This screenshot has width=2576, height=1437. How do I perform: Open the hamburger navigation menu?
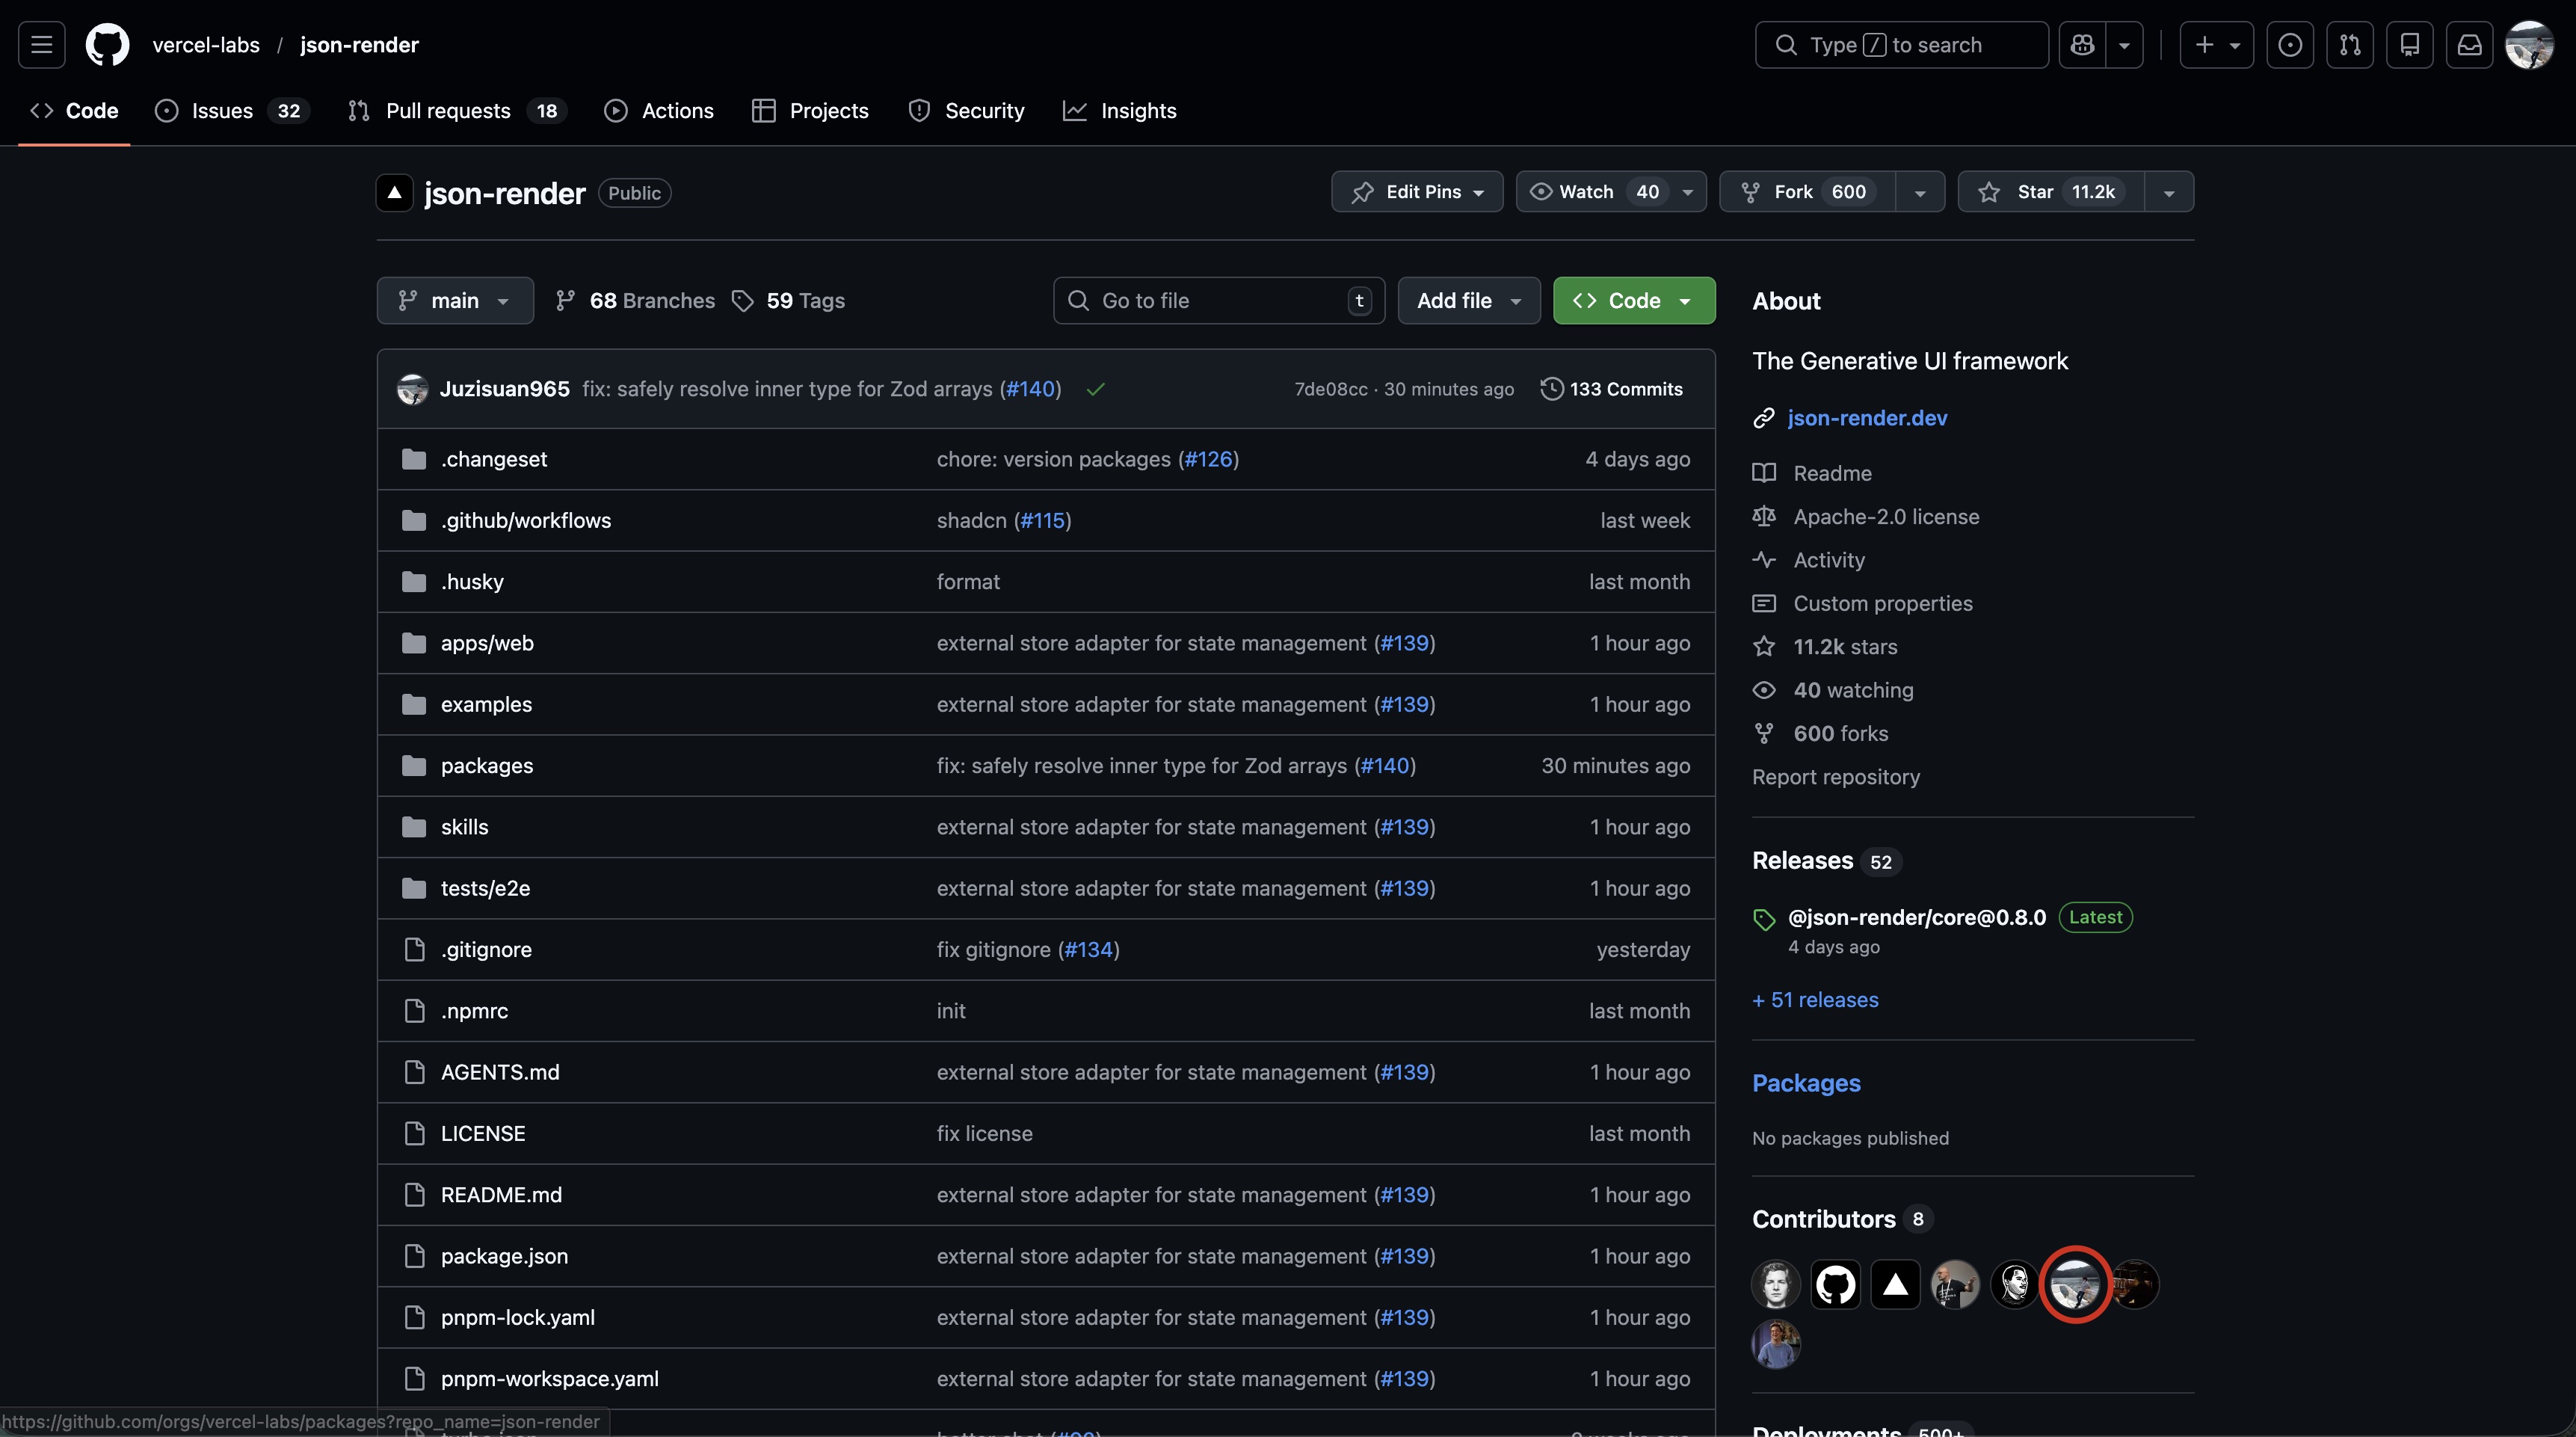click(41, 45)
